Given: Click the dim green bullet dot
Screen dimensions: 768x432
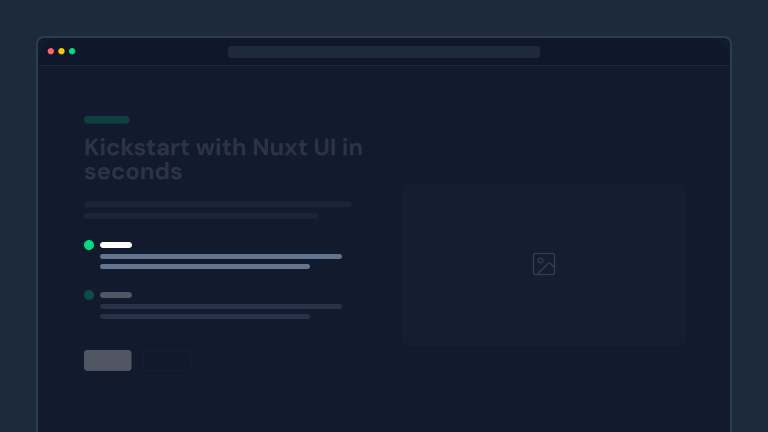Looking at the screenshot, I should click(x=89, y=295).
